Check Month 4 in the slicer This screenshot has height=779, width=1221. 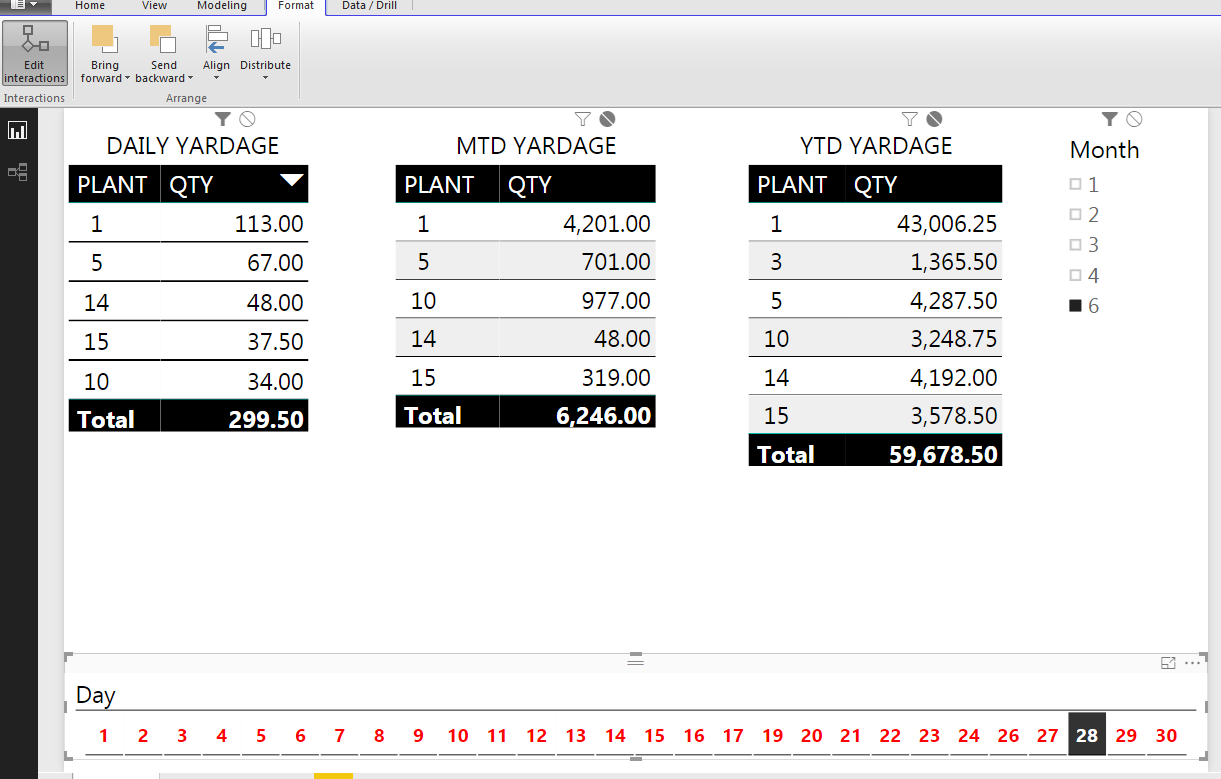pyautogui.click(x=1076, y=275)
